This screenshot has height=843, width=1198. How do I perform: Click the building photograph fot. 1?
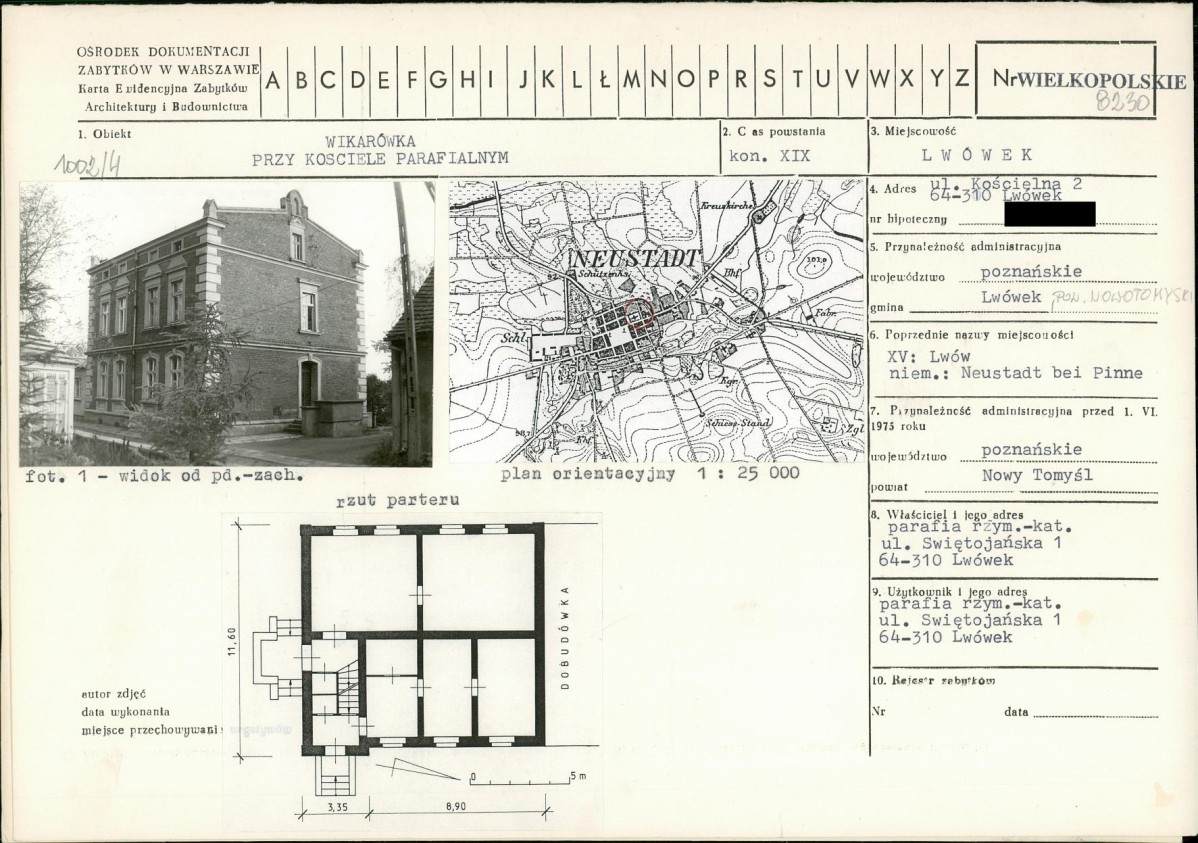pyautogui.click(x=226, y=324)
